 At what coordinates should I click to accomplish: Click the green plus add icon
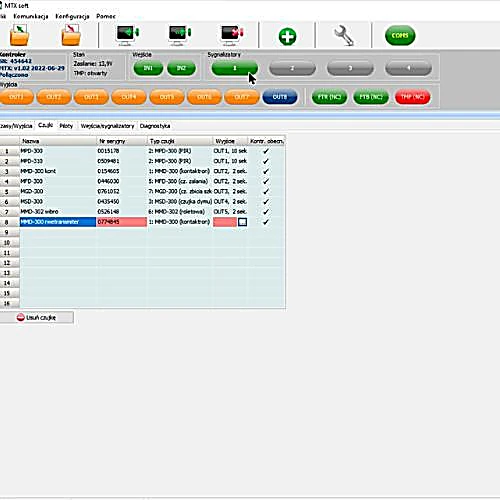click(x=287, y=36)
